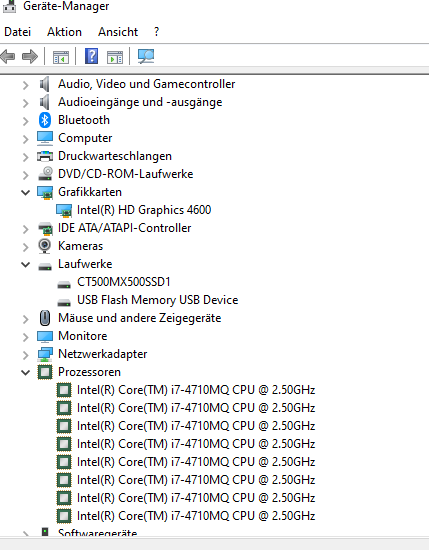429x550 pixels.
Task: Click the show/hide console tree icon
Action: (x=61, y=57)
